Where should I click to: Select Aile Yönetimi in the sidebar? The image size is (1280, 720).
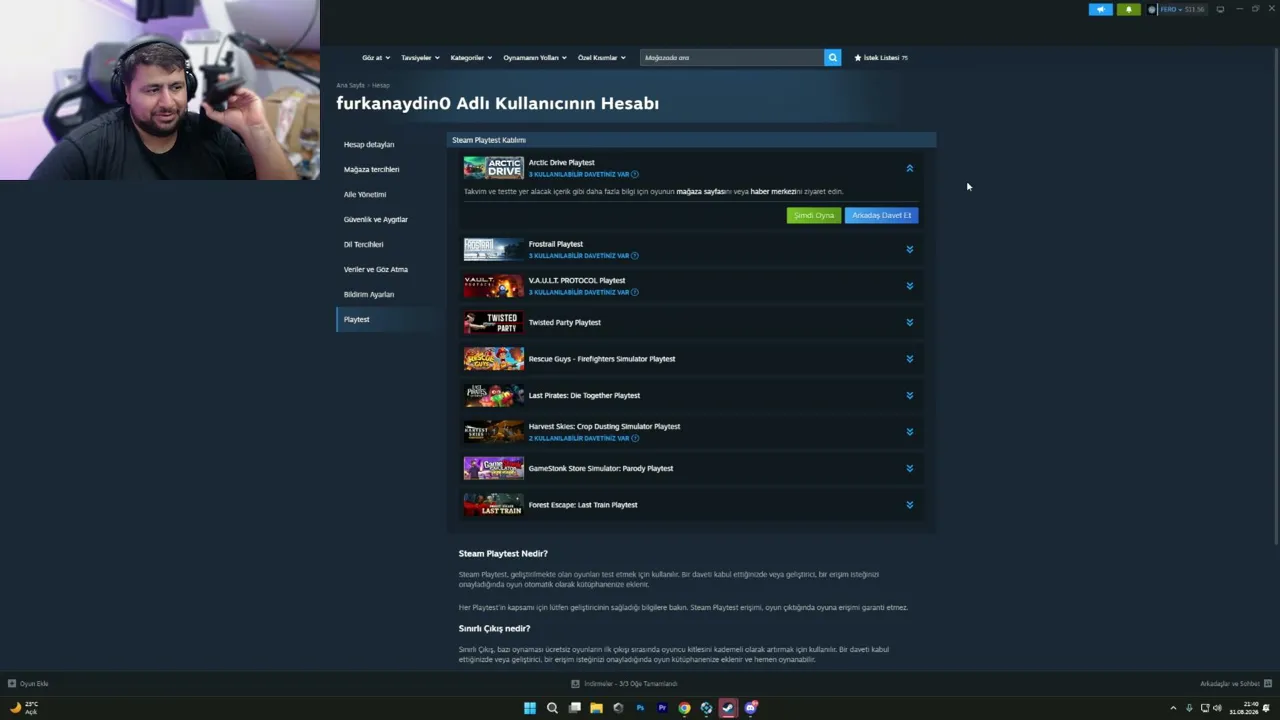[365, 195]
